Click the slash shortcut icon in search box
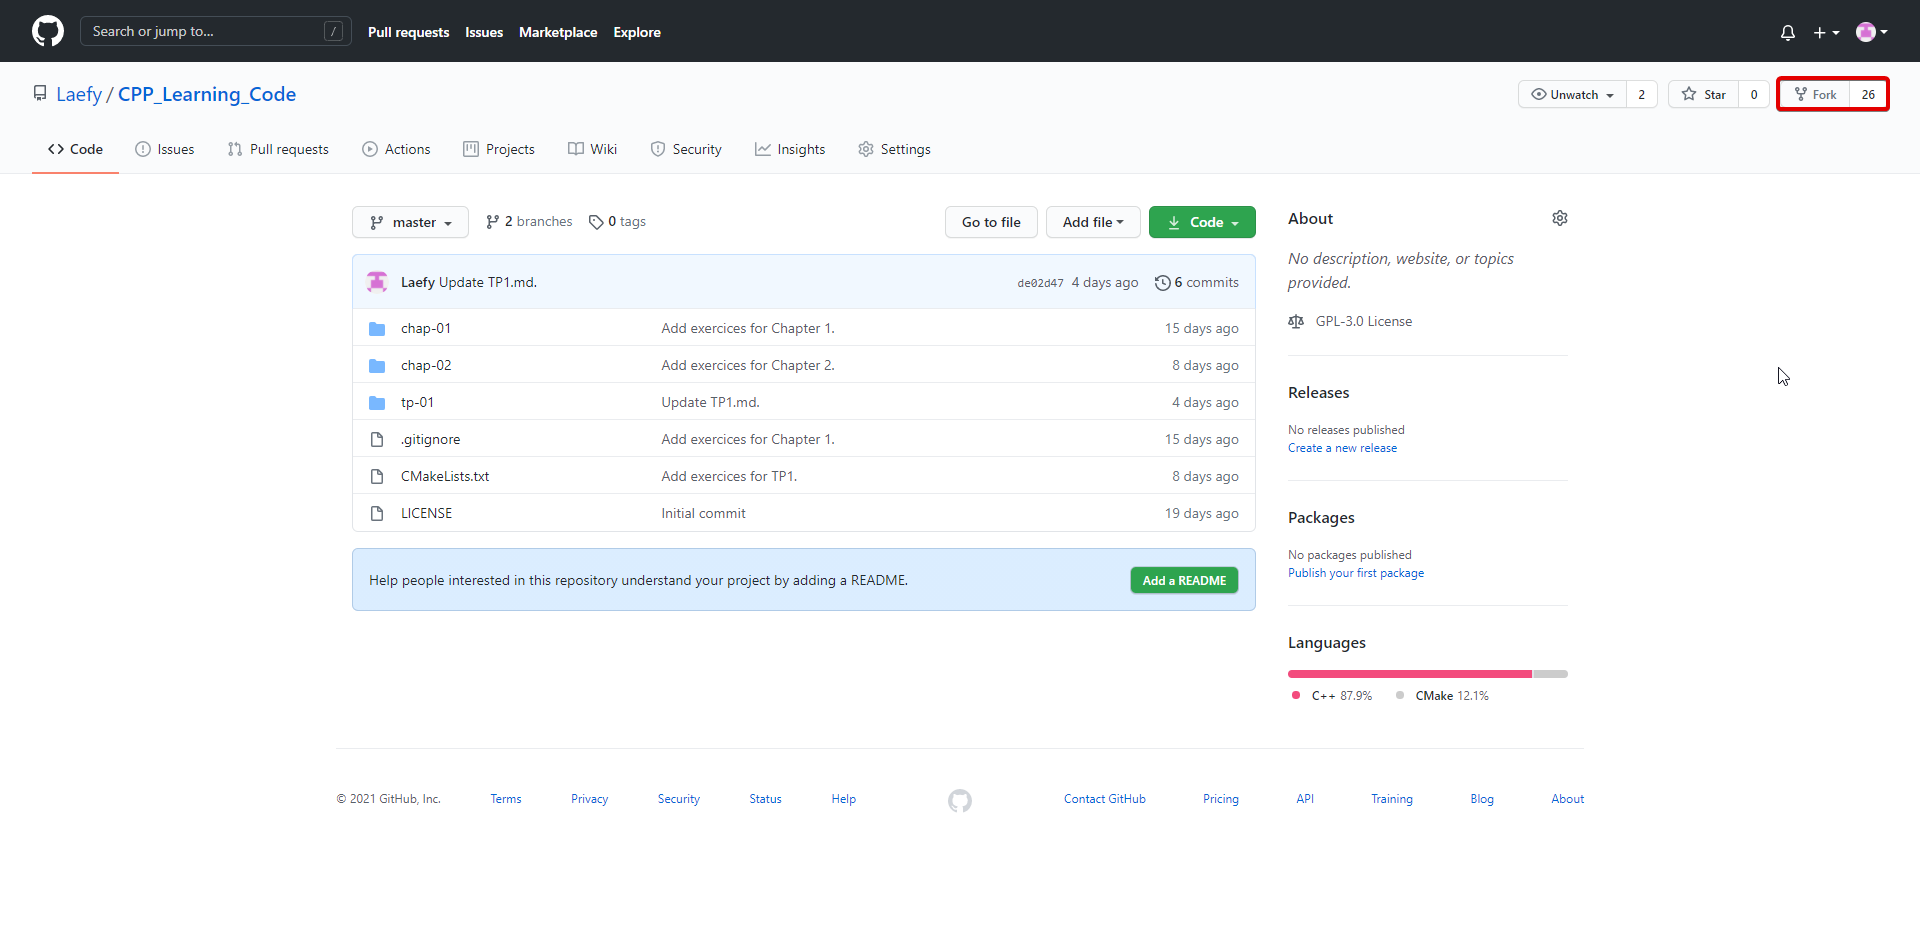The width and height of the screenshot is (1920, 941). click(333, 31)
